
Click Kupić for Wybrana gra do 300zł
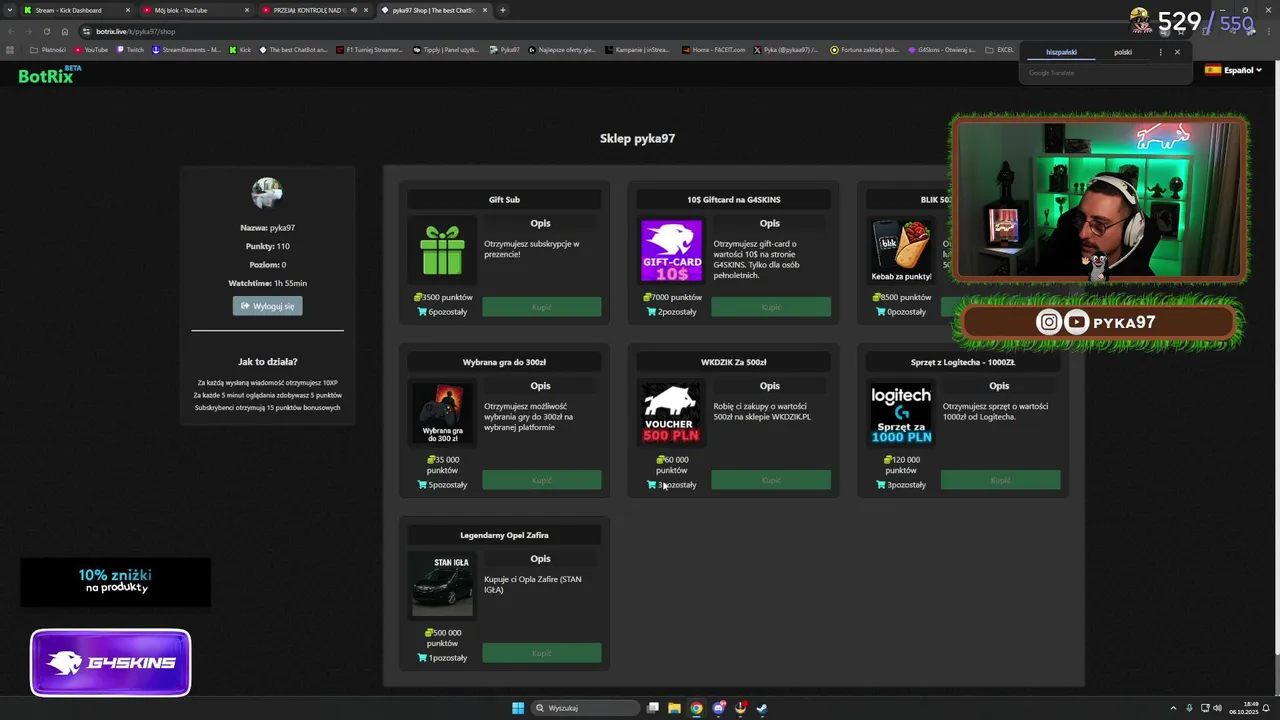pos(542,480)
